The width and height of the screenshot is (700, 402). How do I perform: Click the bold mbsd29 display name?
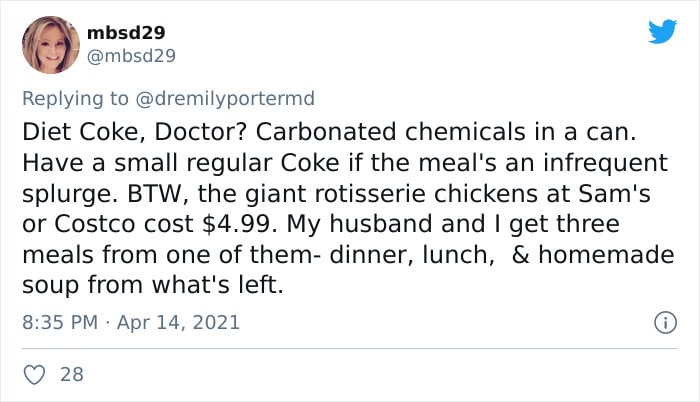click(x=126, y=33)
